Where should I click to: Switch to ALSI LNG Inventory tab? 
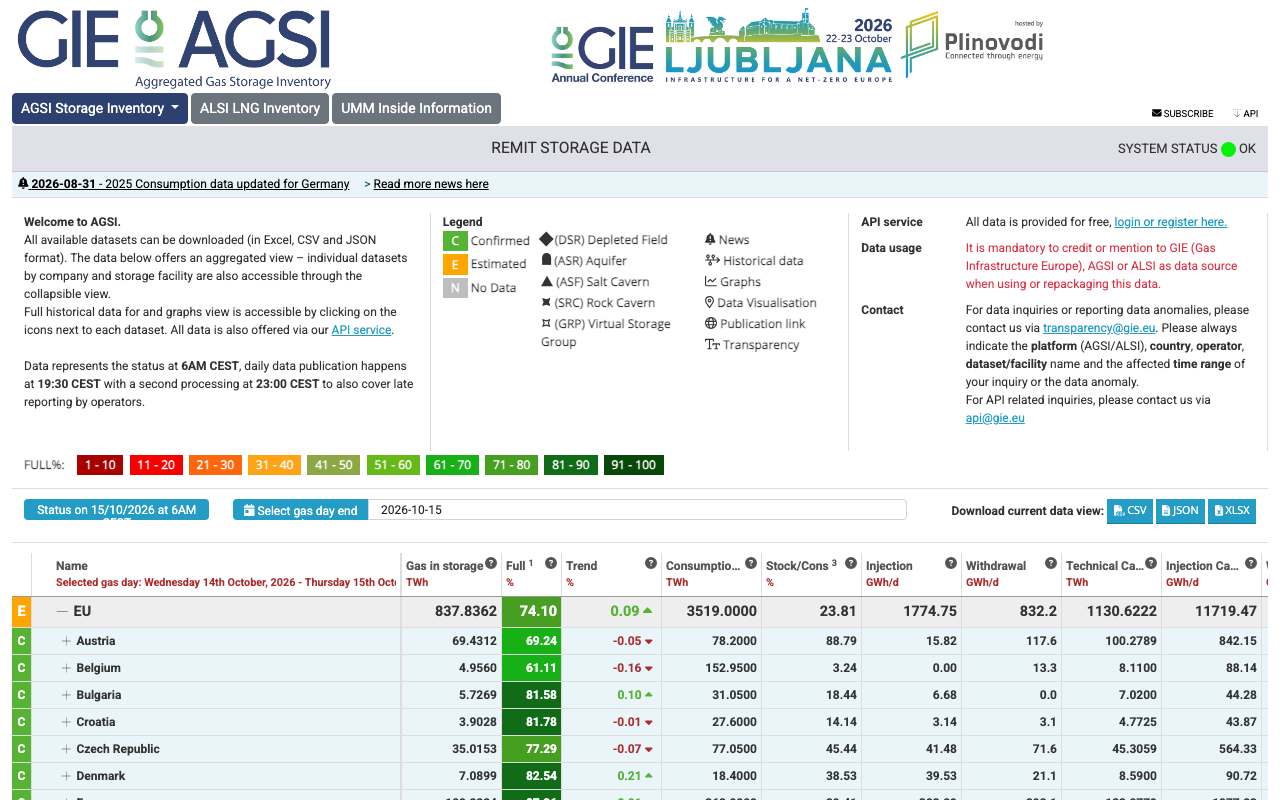tap(260, 108)
